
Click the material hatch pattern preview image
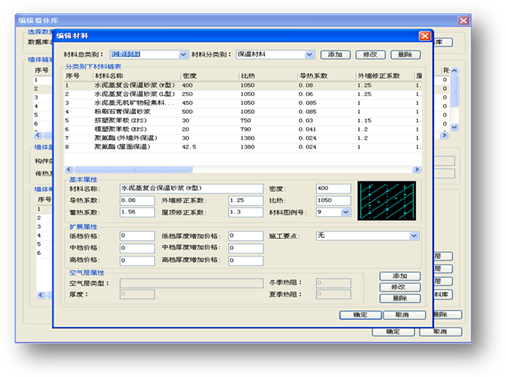click(387, 201)
